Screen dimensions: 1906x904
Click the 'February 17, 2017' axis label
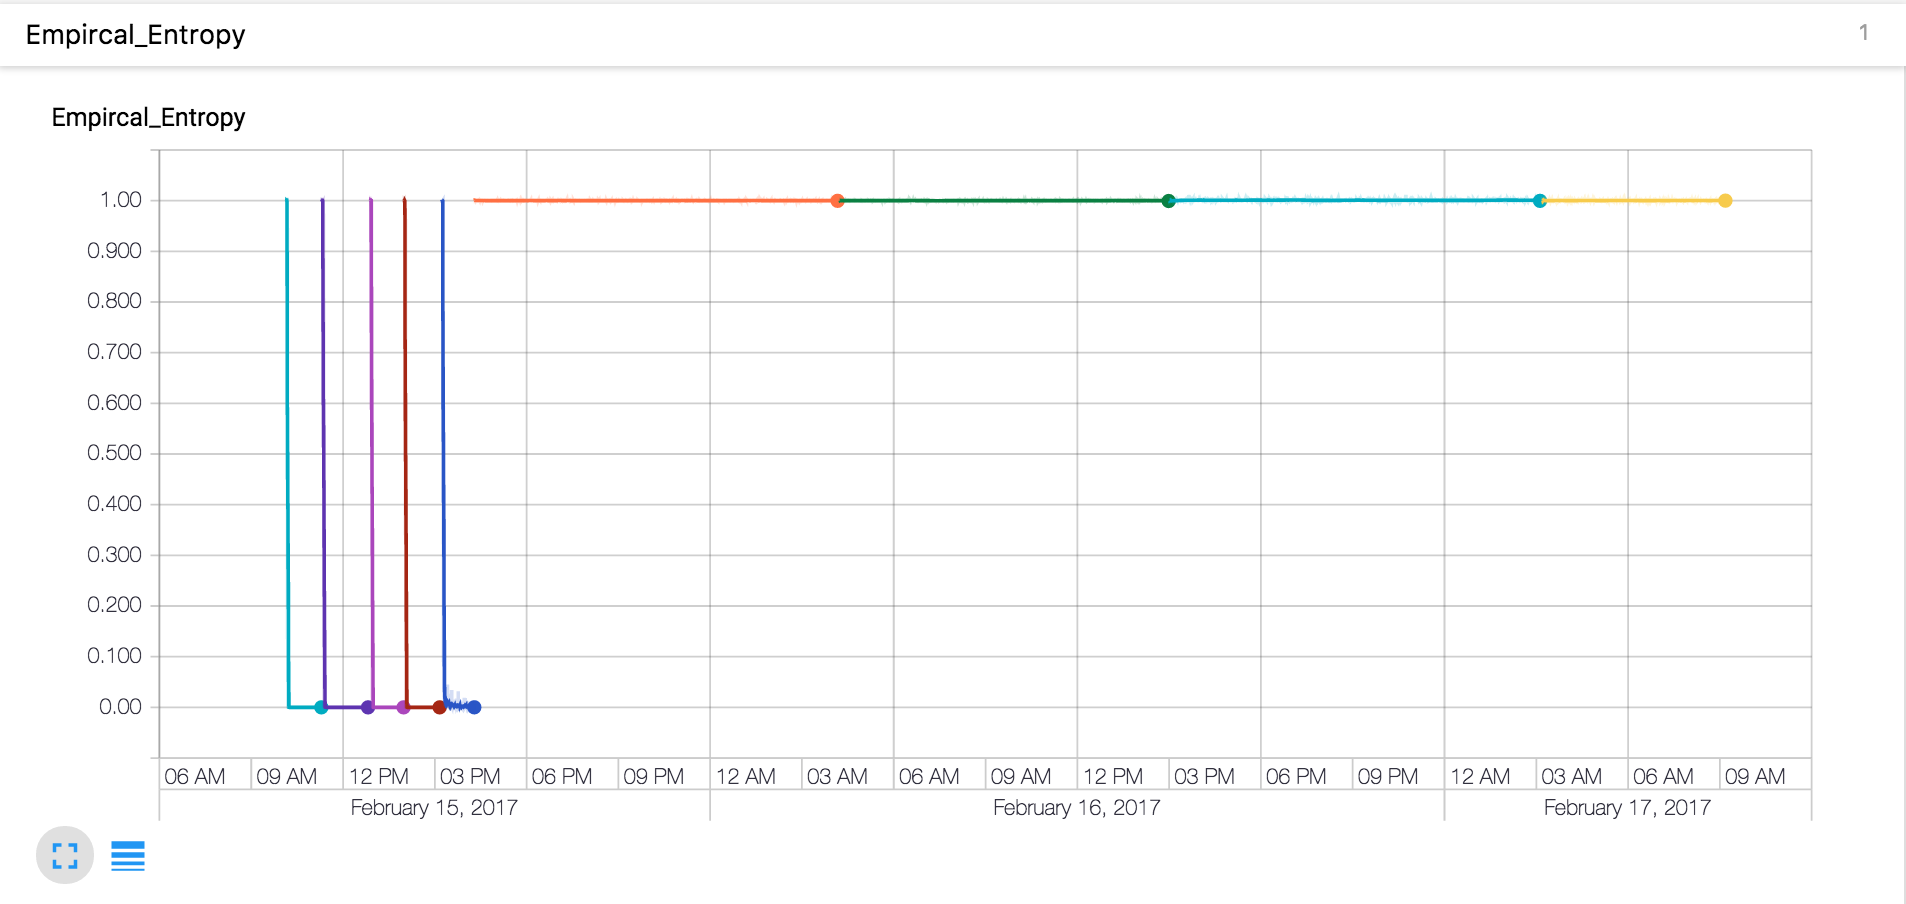click(x=1627, y=807)
